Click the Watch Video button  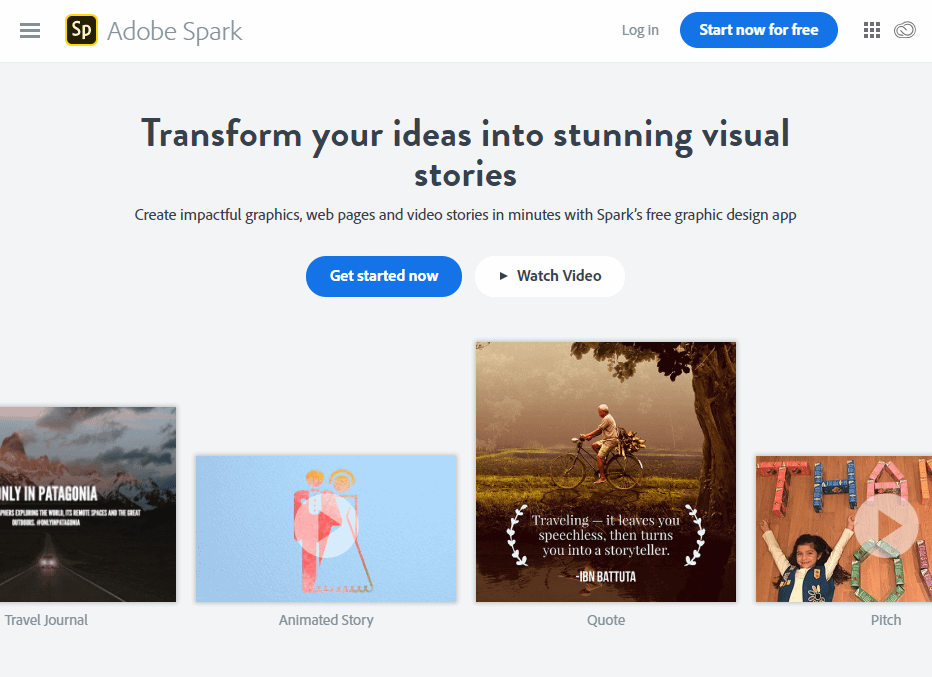(549, 276)
